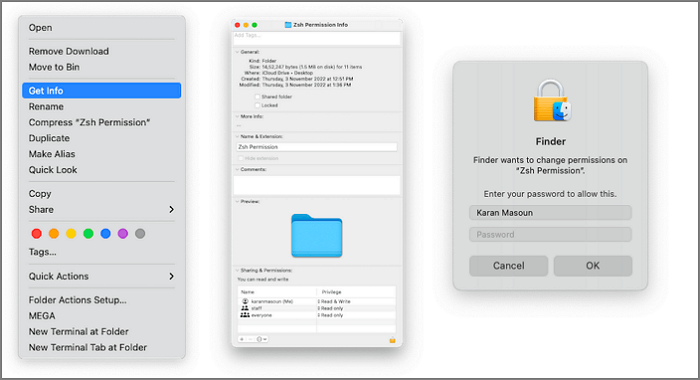Click the lock icon in the Info window

(392, 340)
